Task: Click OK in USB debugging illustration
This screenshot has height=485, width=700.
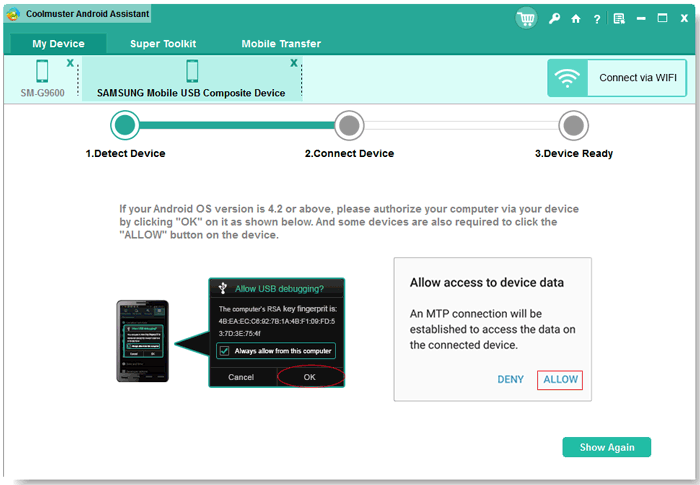Action: tap(310, 377)
